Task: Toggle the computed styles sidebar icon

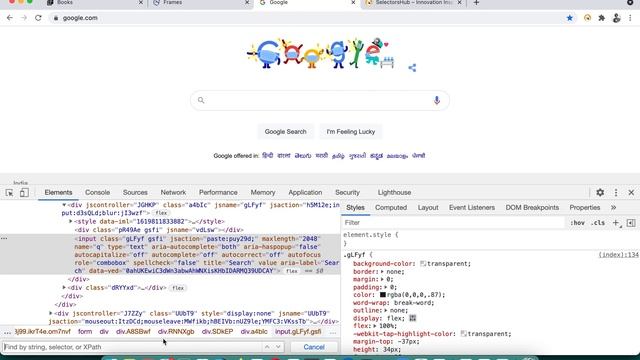Action: (x=631, y=223)
